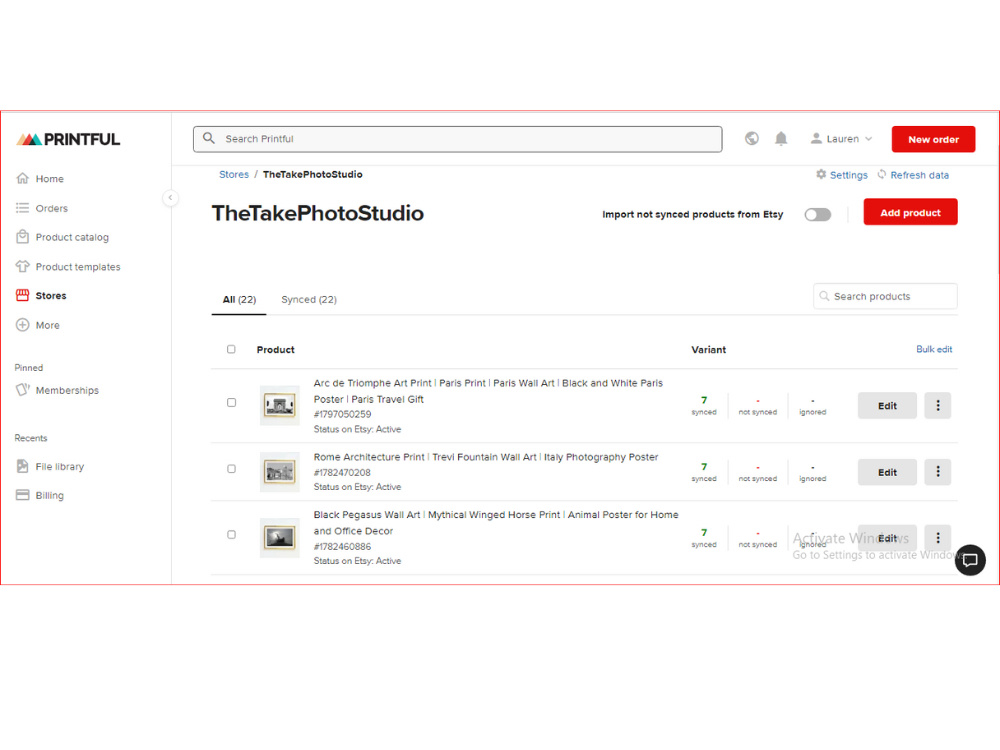Open Lauren account dropdown

click(x=841, y=138)
